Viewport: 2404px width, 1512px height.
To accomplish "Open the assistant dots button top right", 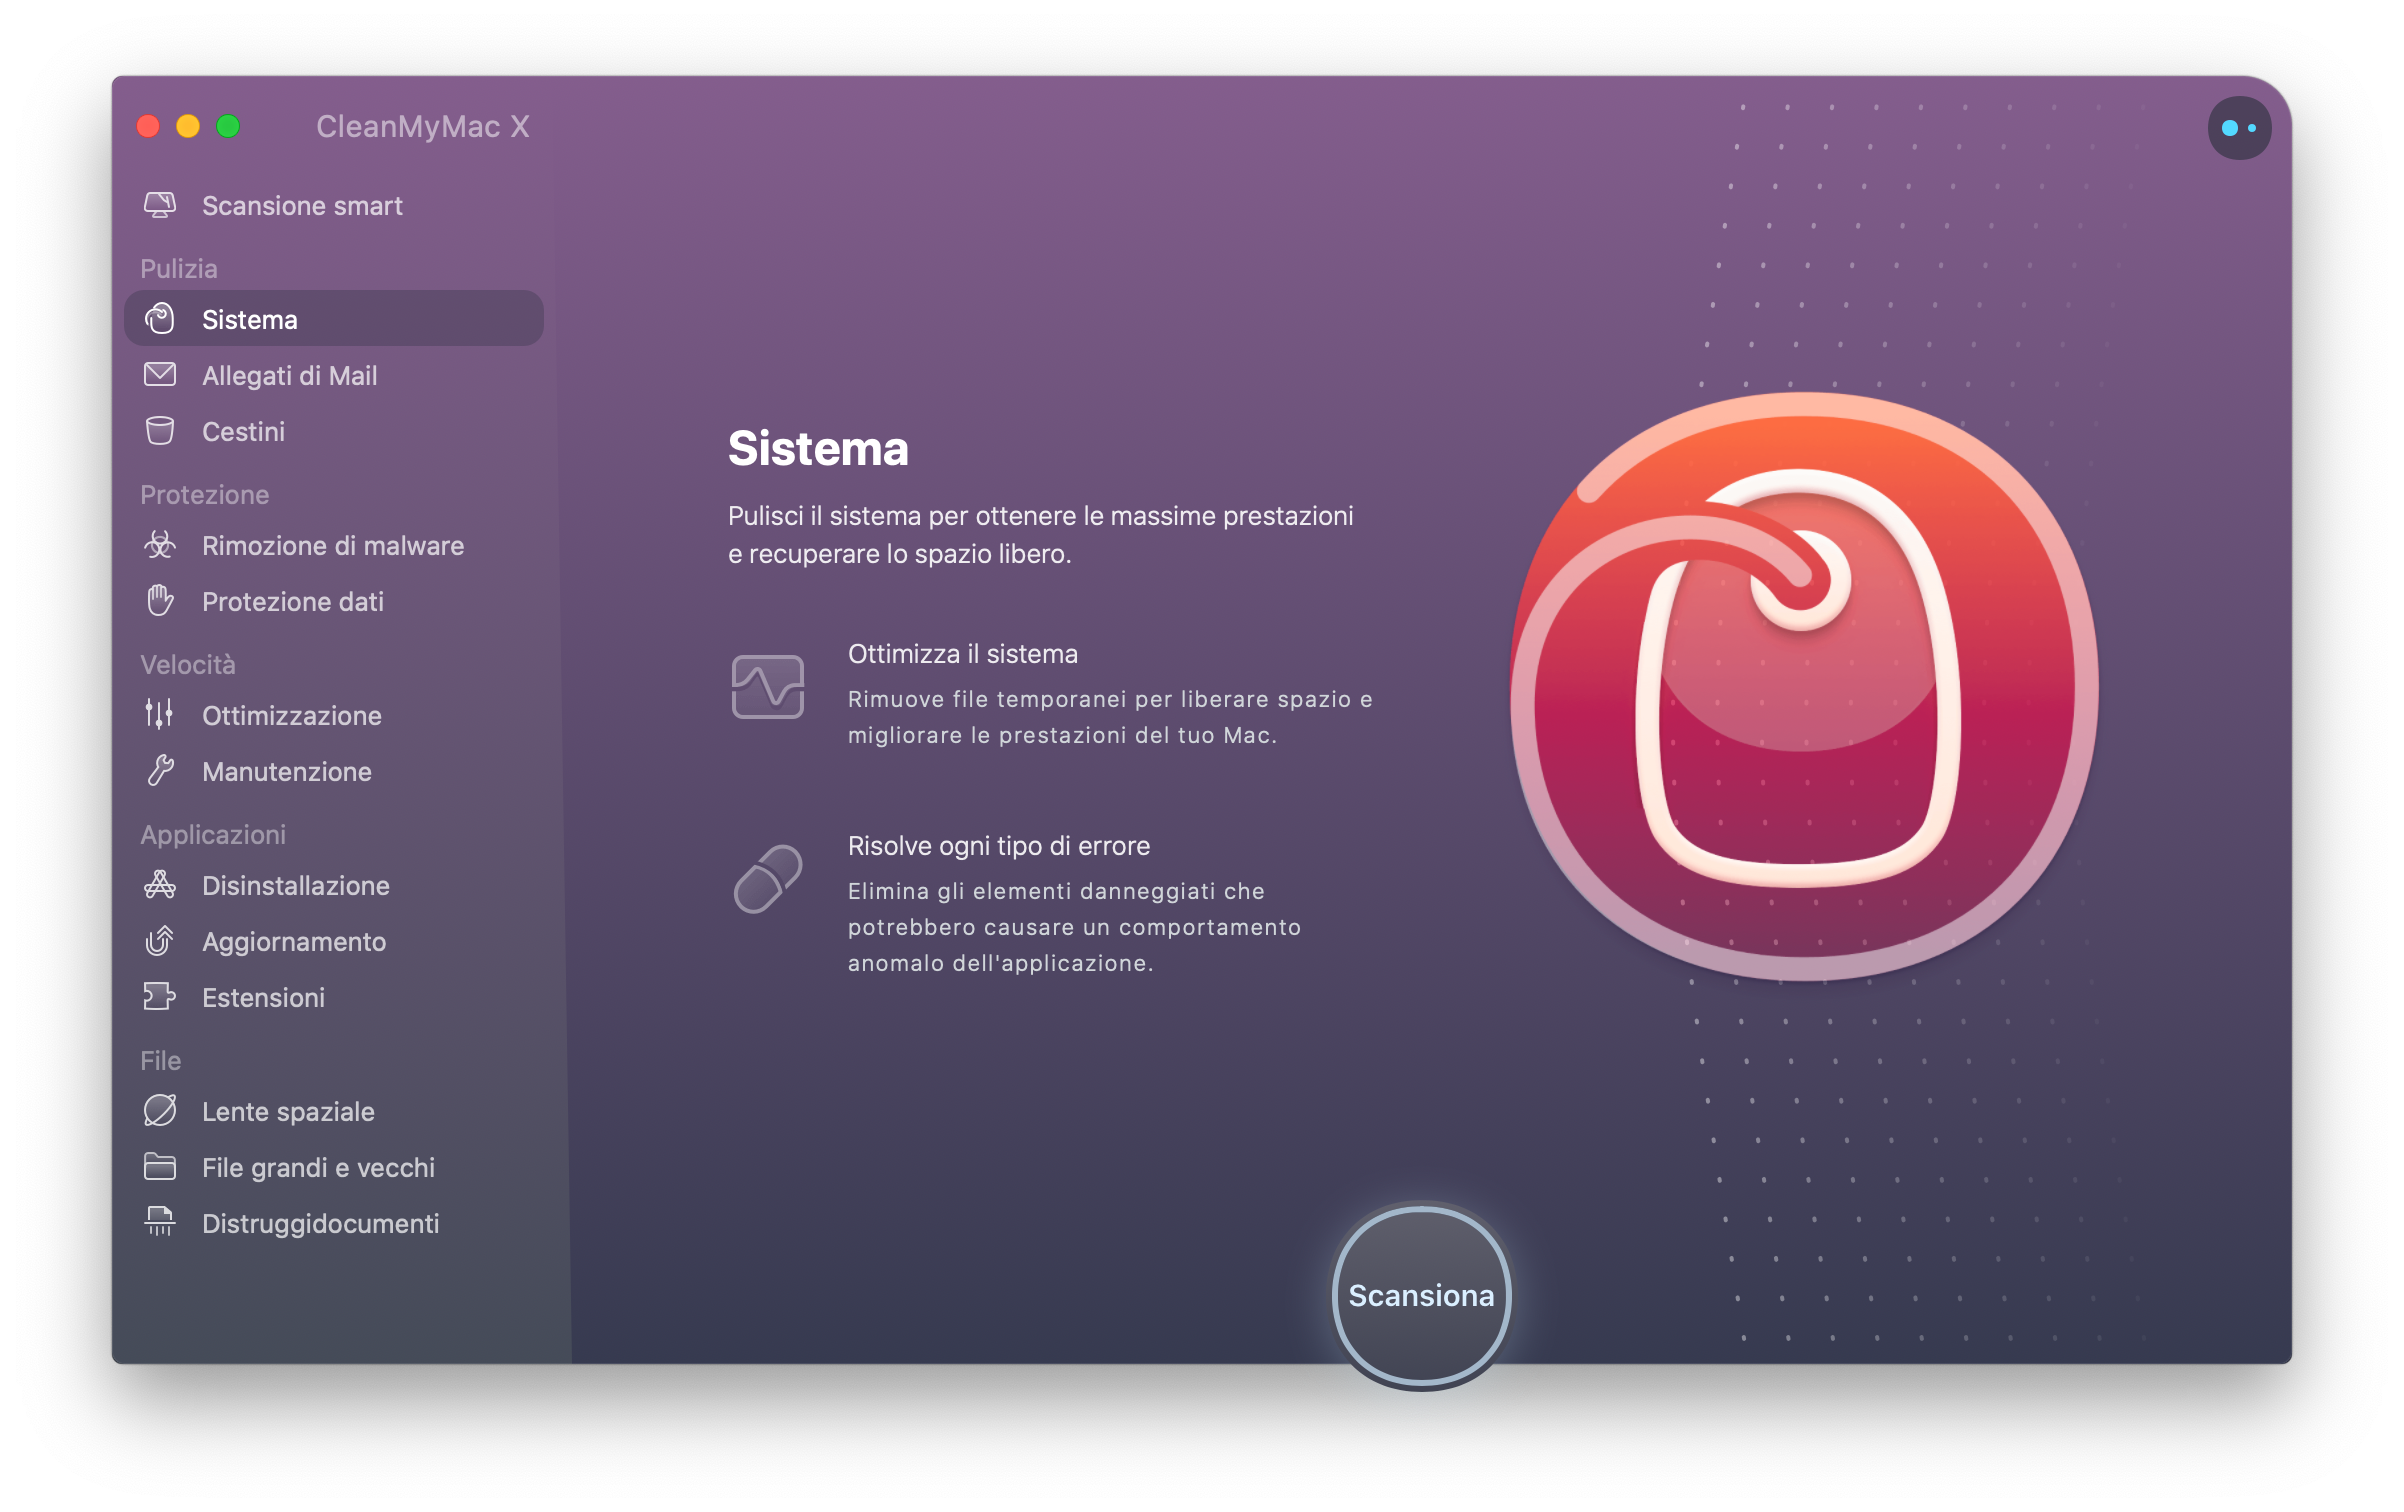I will point(2239,128).
